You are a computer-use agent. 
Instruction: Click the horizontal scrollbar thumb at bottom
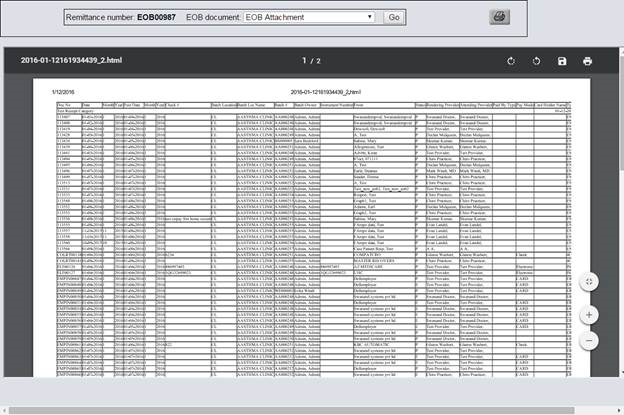pyautogui.click(x=291, y=410)
